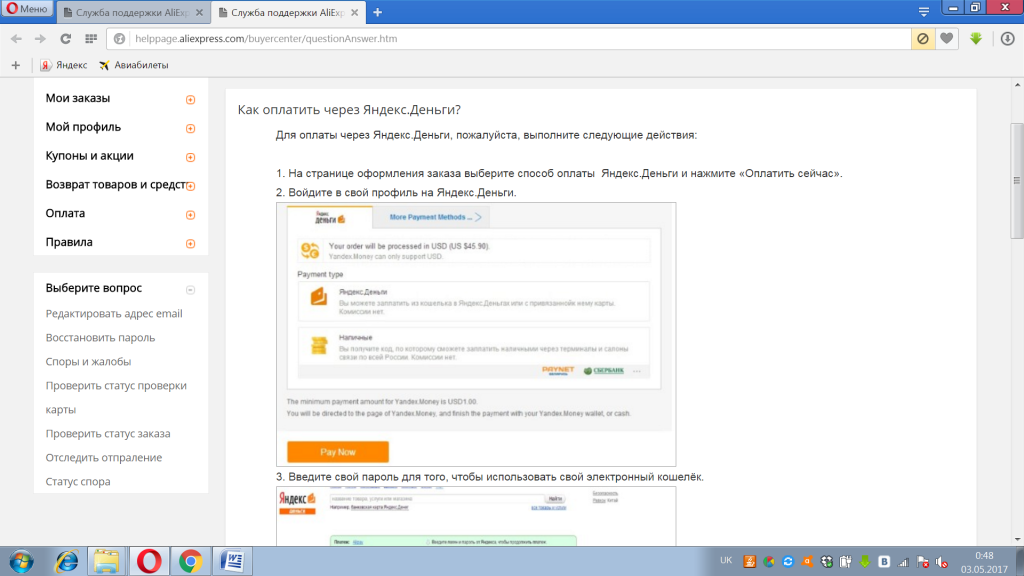The image size is (1024, 576).
Task: Open the downloads panel icon
Action: 1008,39
